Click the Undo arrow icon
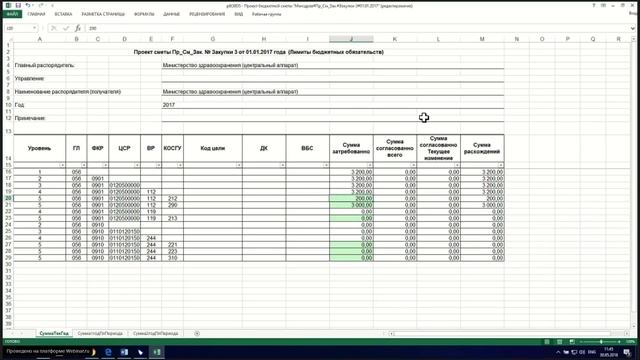Image resolution: width=640 pixels, height=360 pixels. [x=28, y=5]
